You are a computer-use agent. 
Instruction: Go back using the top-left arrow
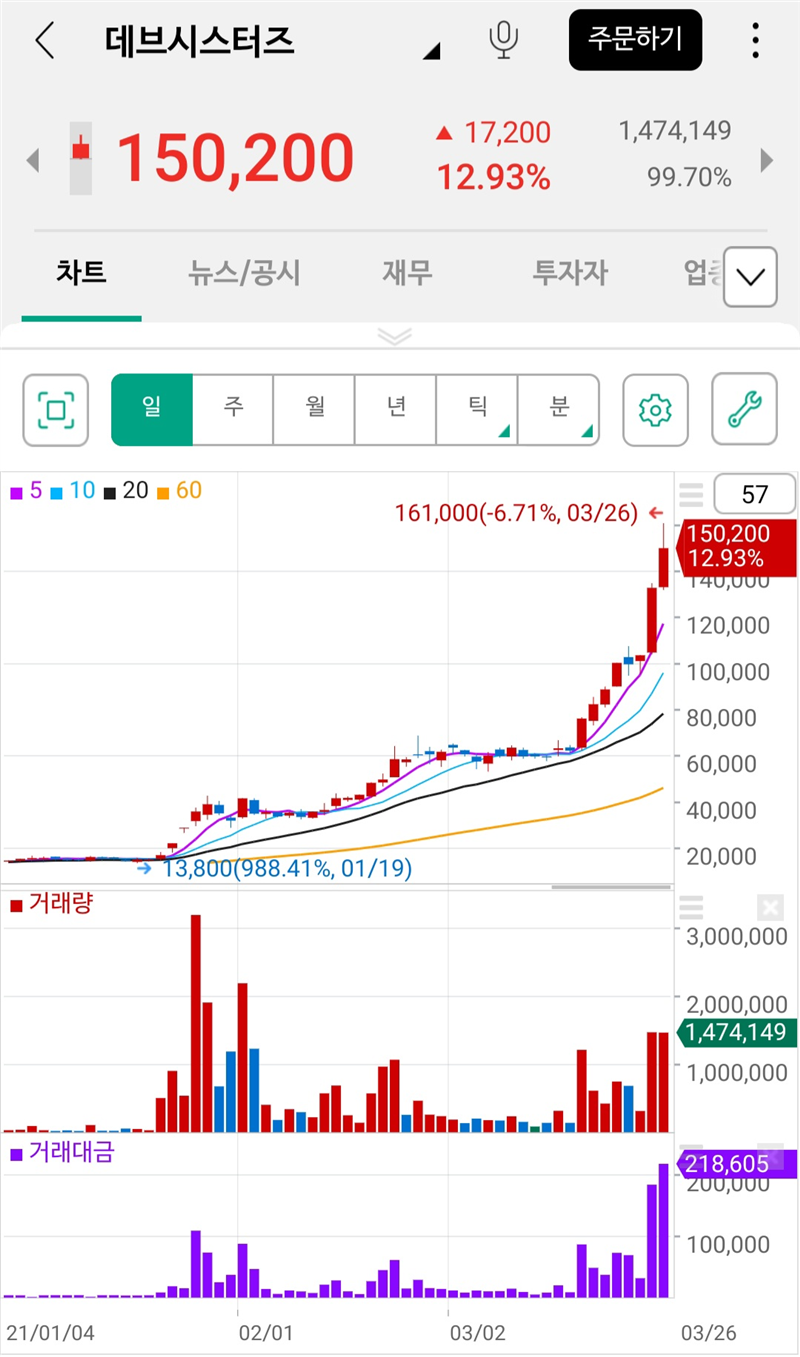(45, 41)
